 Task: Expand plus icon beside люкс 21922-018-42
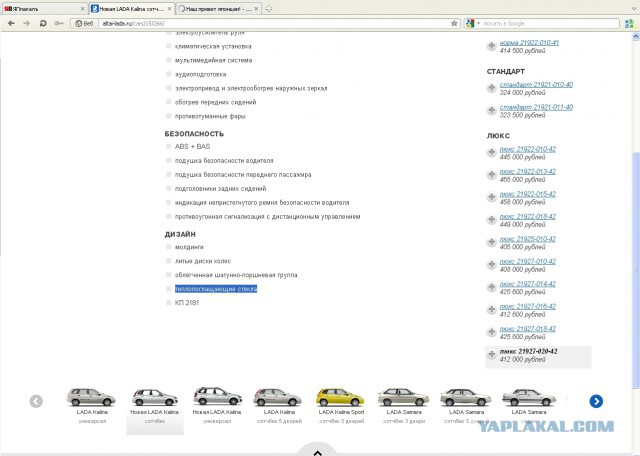click(491, 220)
